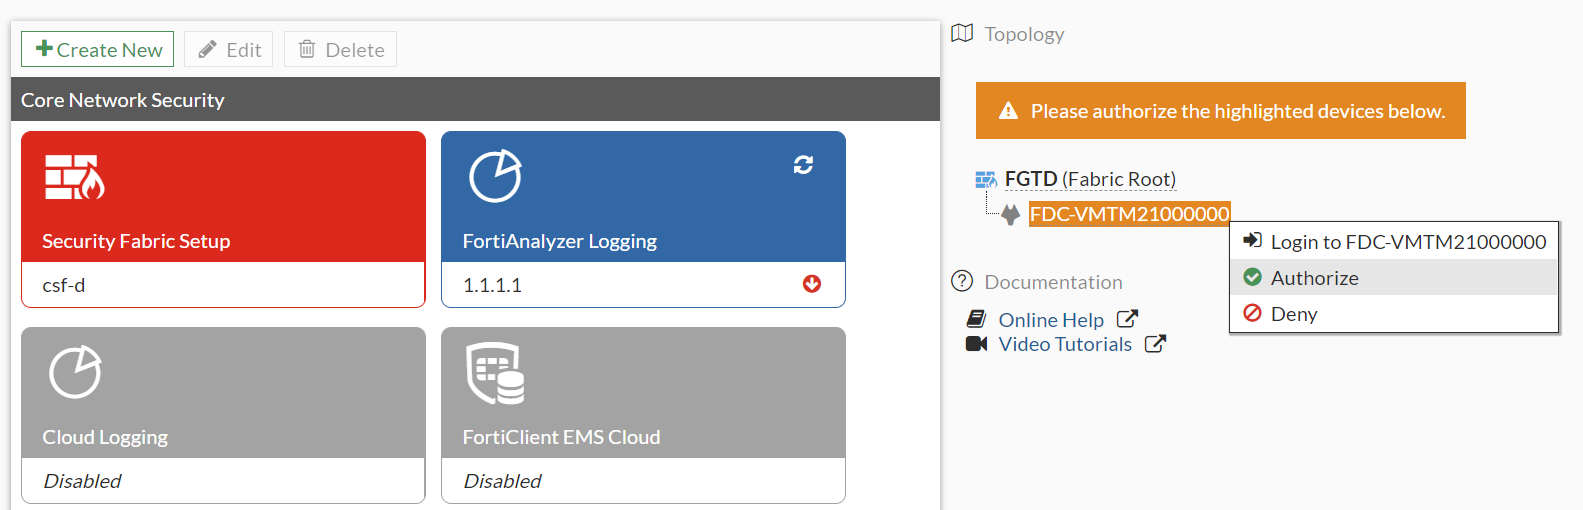The height and width of the screenshot is (510, 1583).
Task: Click the red down-status arrow icon
Action: (812, 284)
